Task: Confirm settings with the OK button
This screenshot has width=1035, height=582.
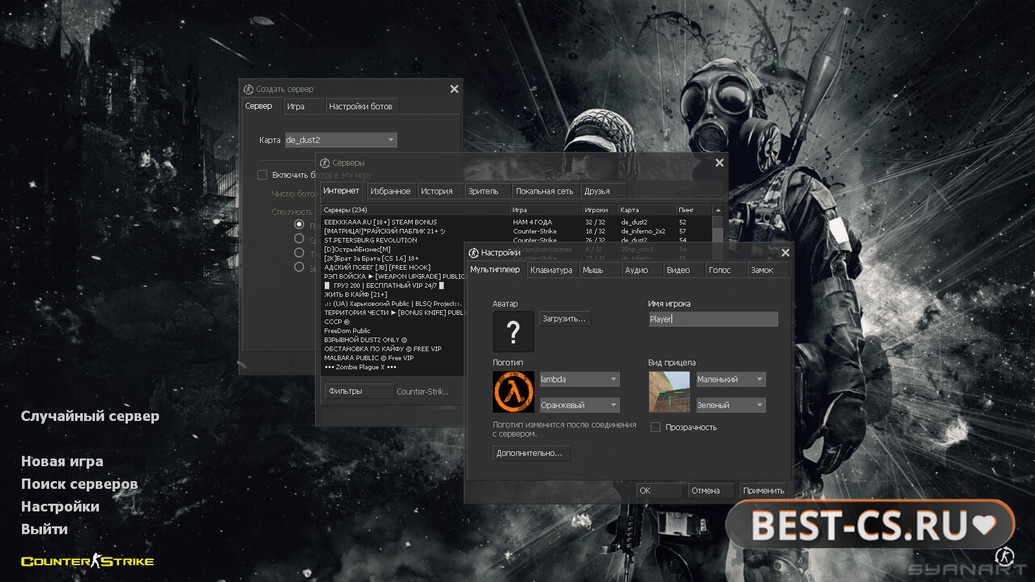Action: pyautogui.click(x=659, y=490)
